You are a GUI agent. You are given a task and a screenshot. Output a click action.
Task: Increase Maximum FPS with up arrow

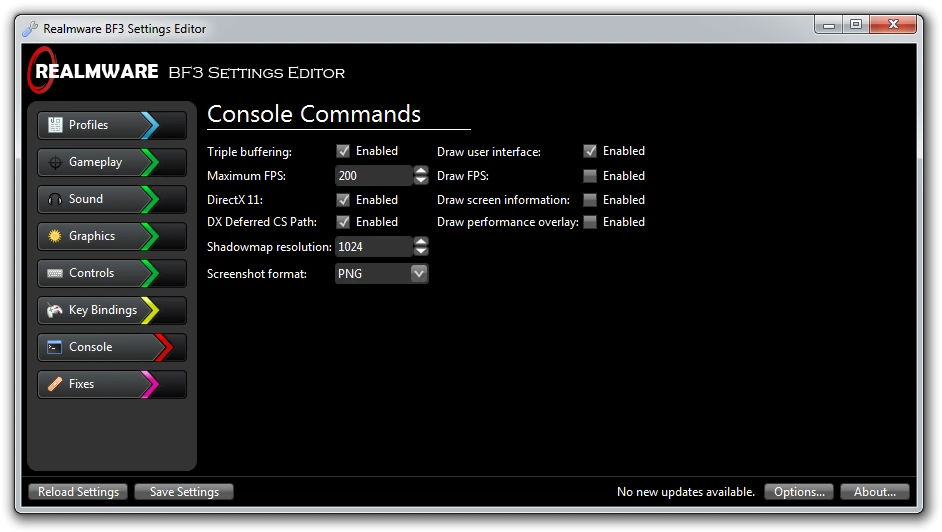pos(421,171)
